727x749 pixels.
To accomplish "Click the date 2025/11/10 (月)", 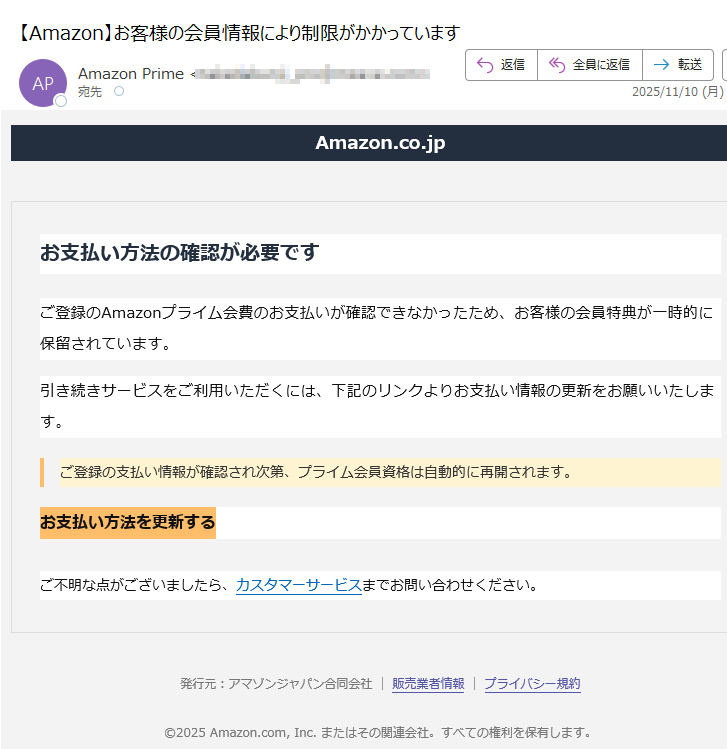I will (x=678, y=92).
